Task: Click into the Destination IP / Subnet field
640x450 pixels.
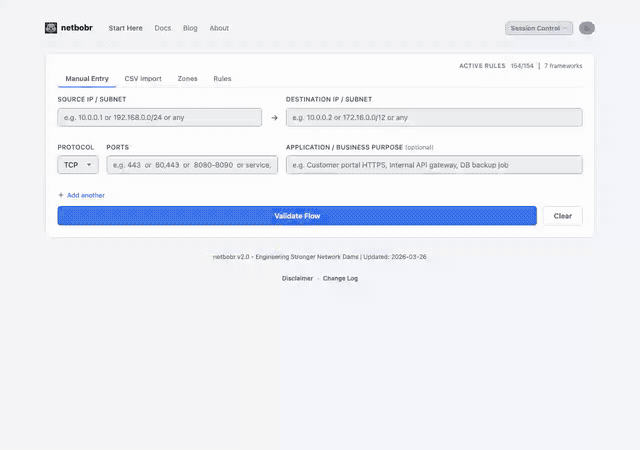Action: pyautogui.click(x=434, y=118)
